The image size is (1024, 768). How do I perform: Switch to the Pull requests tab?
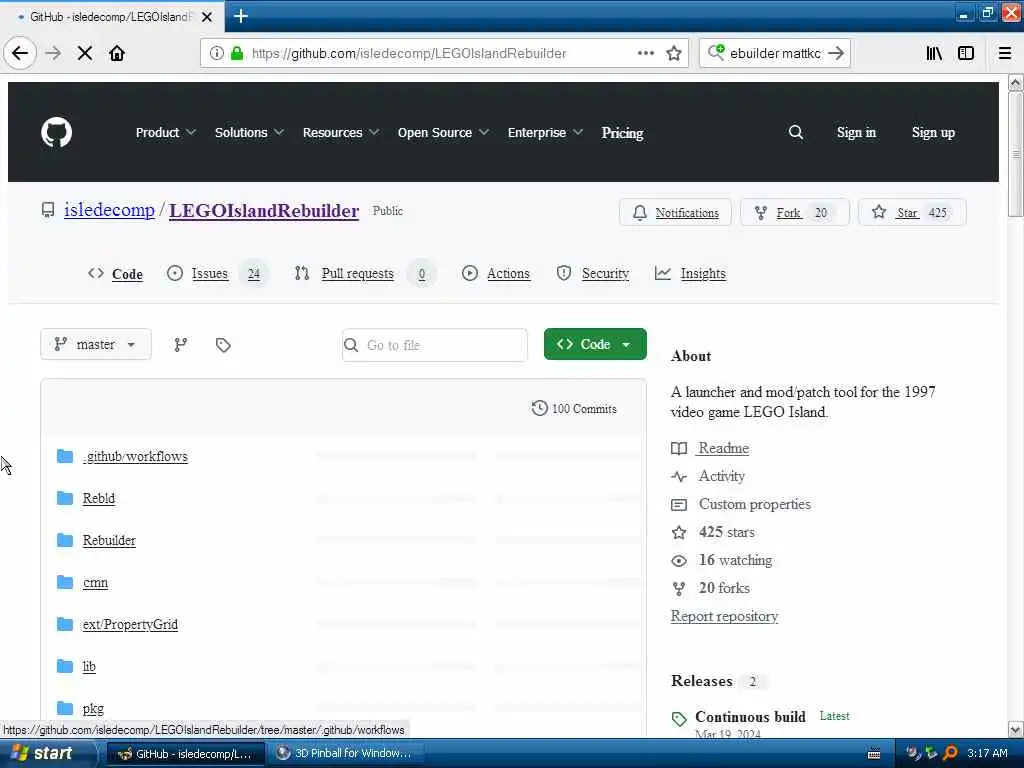coord(364,274)
